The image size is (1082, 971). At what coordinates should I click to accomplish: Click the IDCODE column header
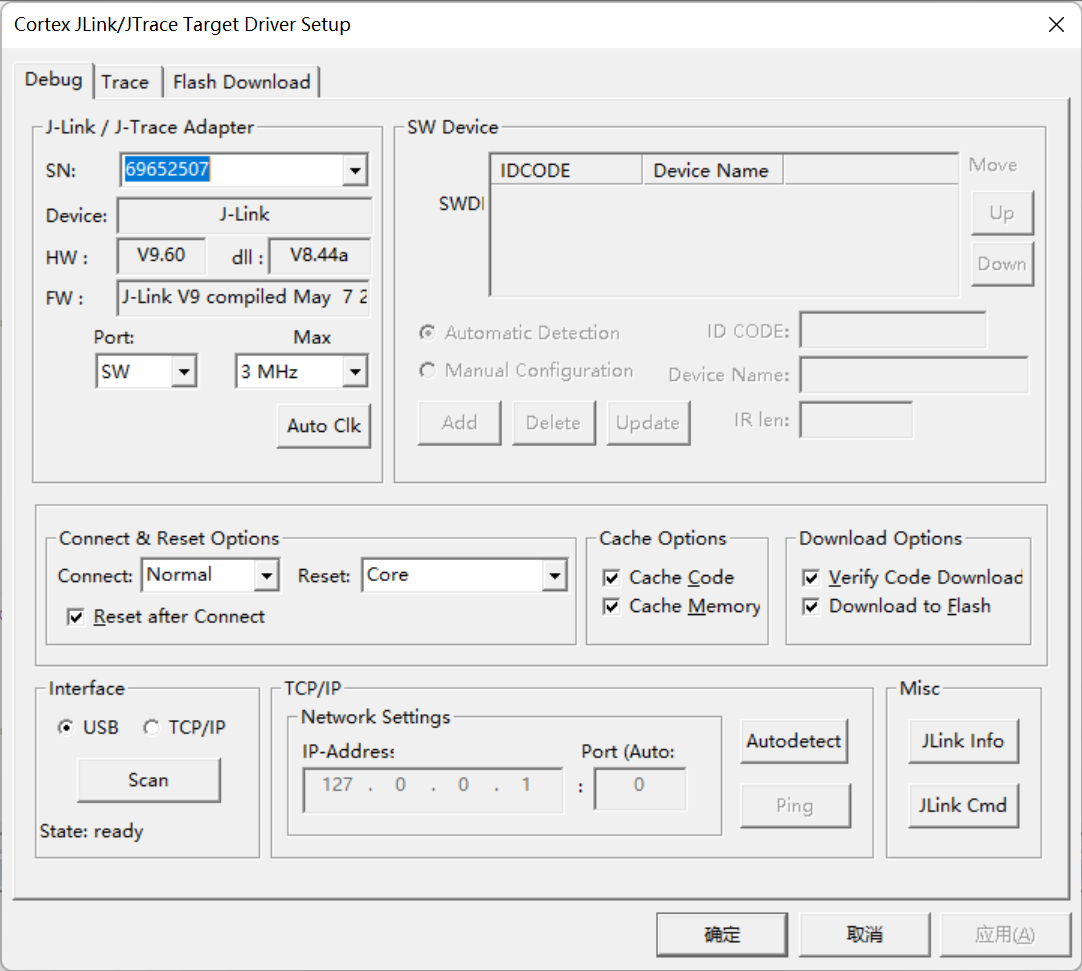point(566,170)
